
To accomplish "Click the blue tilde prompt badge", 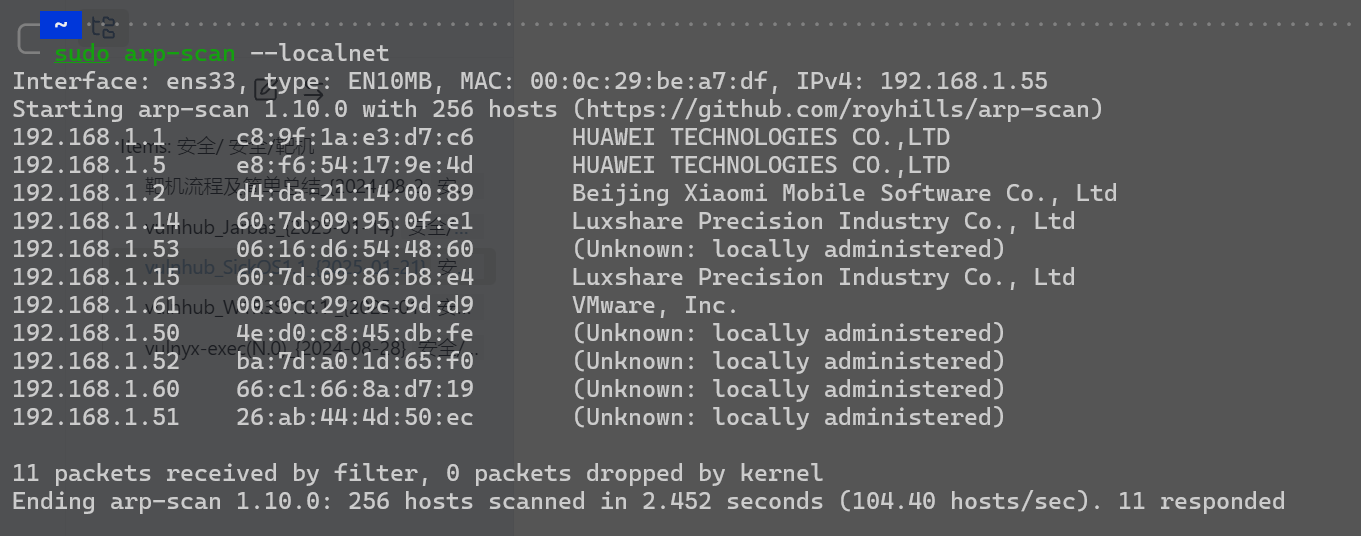I will click(x=61, y=25).
